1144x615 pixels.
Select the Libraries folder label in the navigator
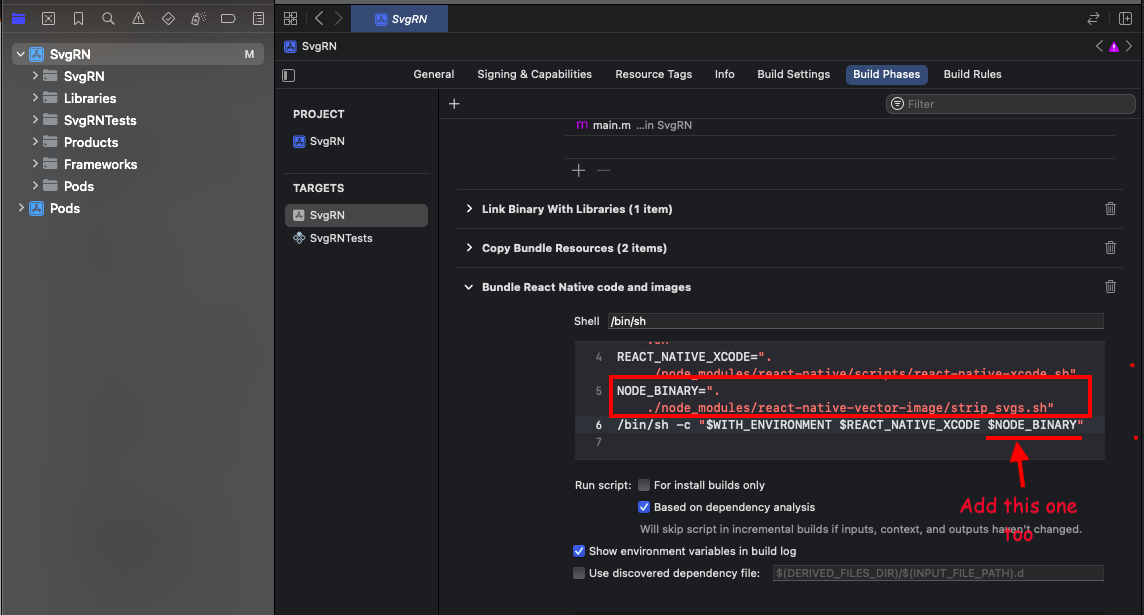coord(90,98)
